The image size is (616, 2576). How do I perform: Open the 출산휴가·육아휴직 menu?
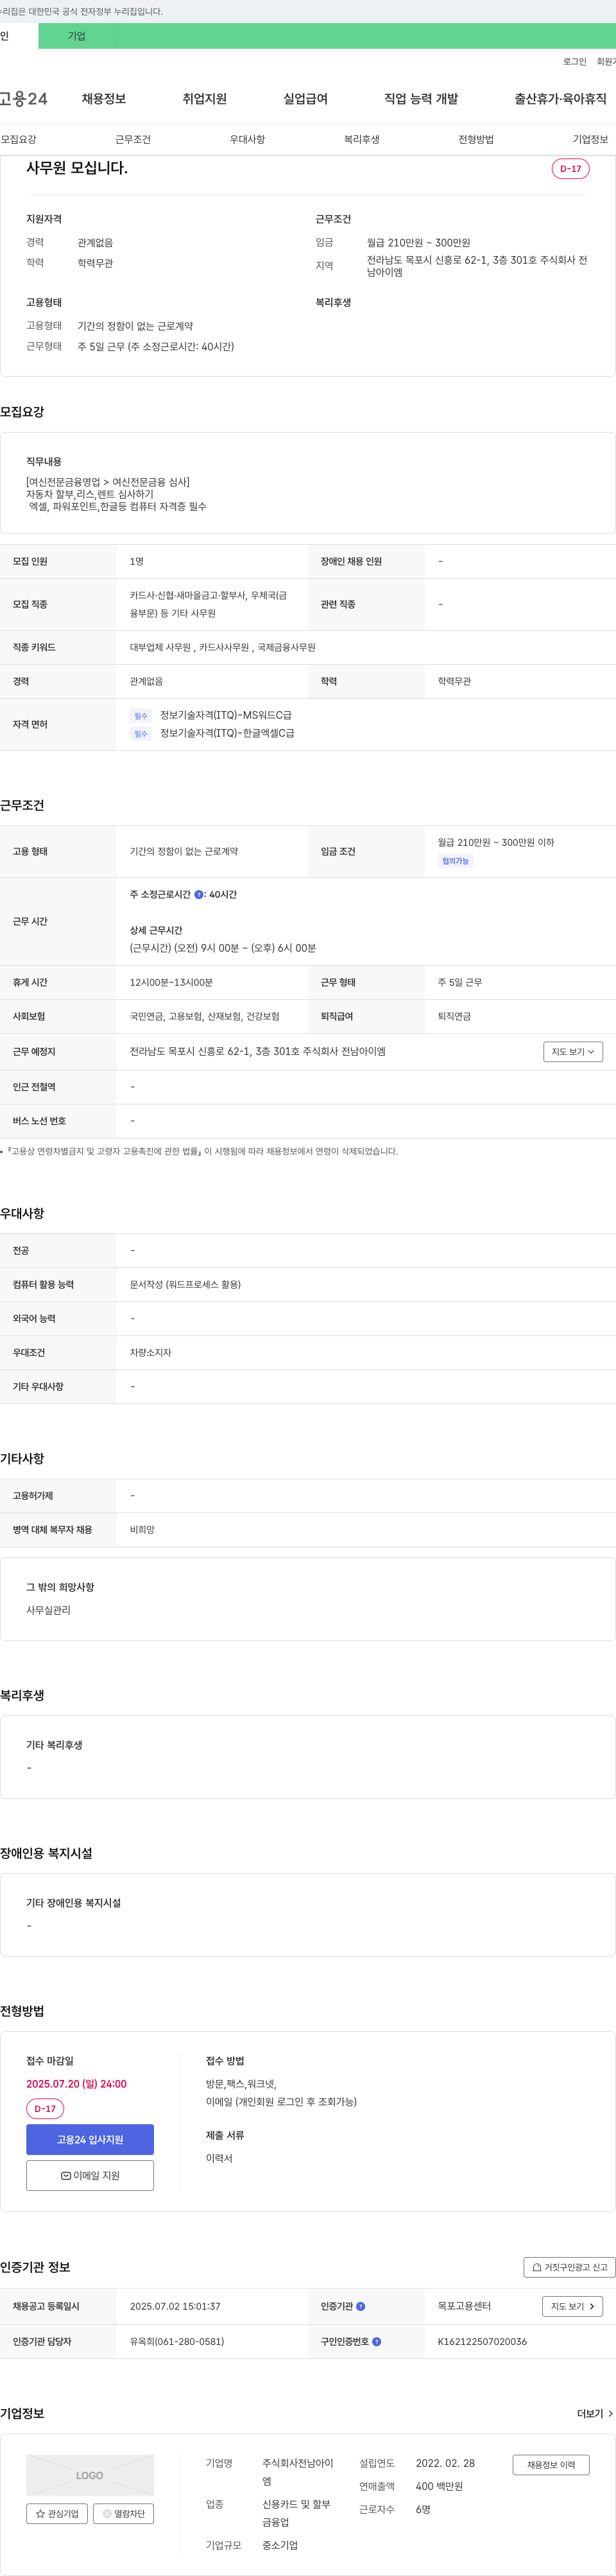pos(561,99)
